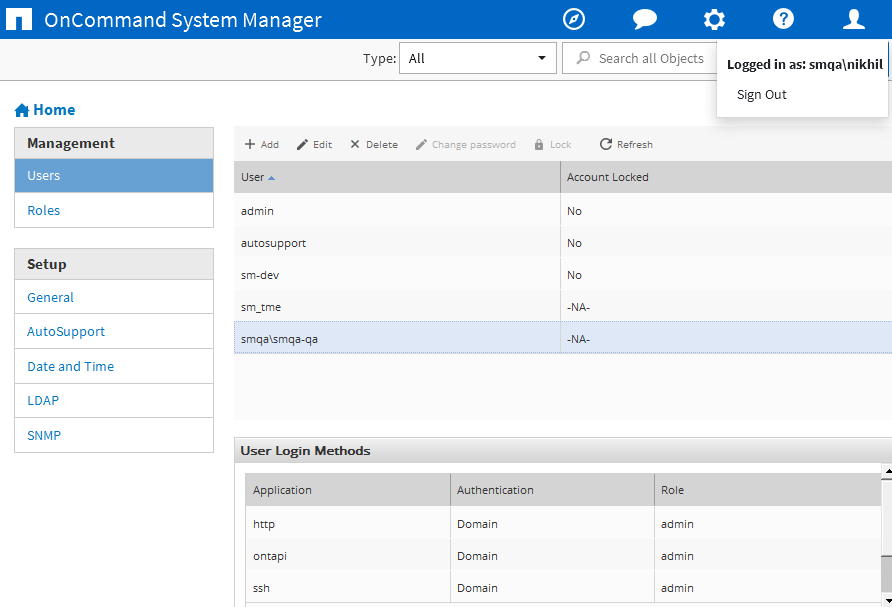Expand the Type dropdown
The height and width of the screenshot is (607, 892).
point(478,58)
